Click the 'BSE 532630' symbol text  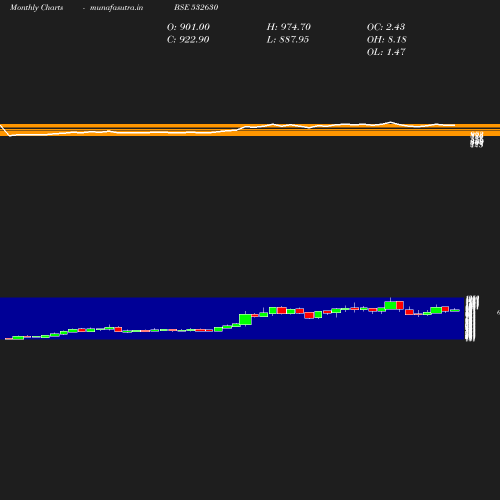[x=196, y=7]
